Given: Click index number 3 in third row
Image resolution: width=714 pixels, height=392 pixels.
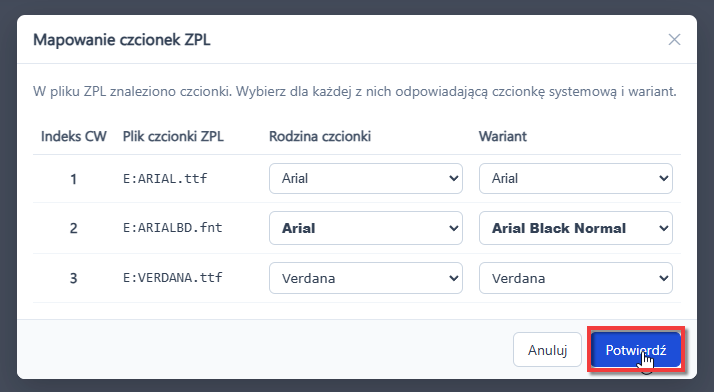Looking at the screenshot, I should click(x=73, y=278).
